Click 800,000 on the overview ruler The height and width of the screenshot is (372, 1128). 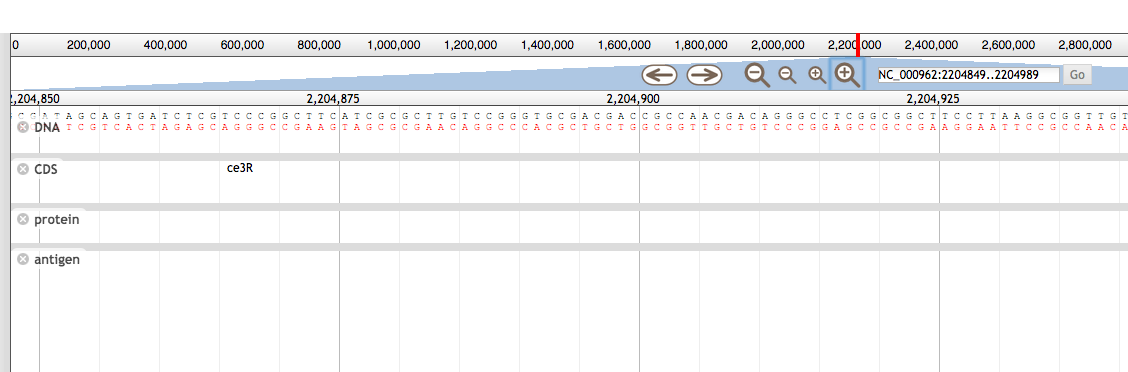coord(319,45)
